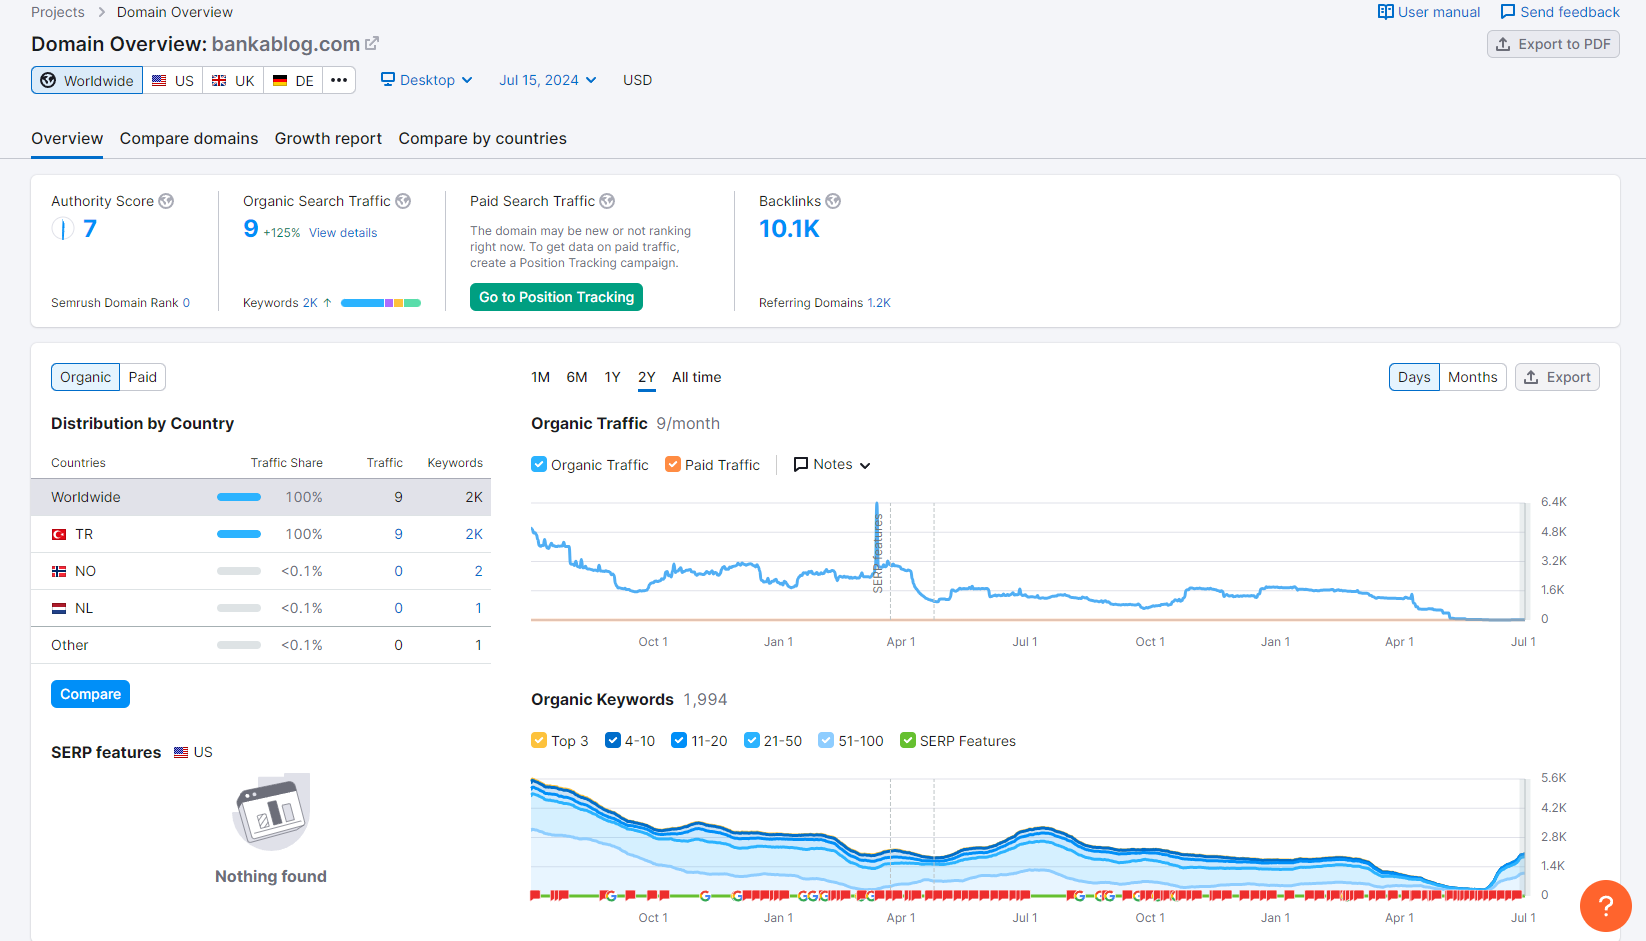The width and height of the screenshot is (1646, 941).
Task: Click Keywords 2K link
Action: coord(310,303)
